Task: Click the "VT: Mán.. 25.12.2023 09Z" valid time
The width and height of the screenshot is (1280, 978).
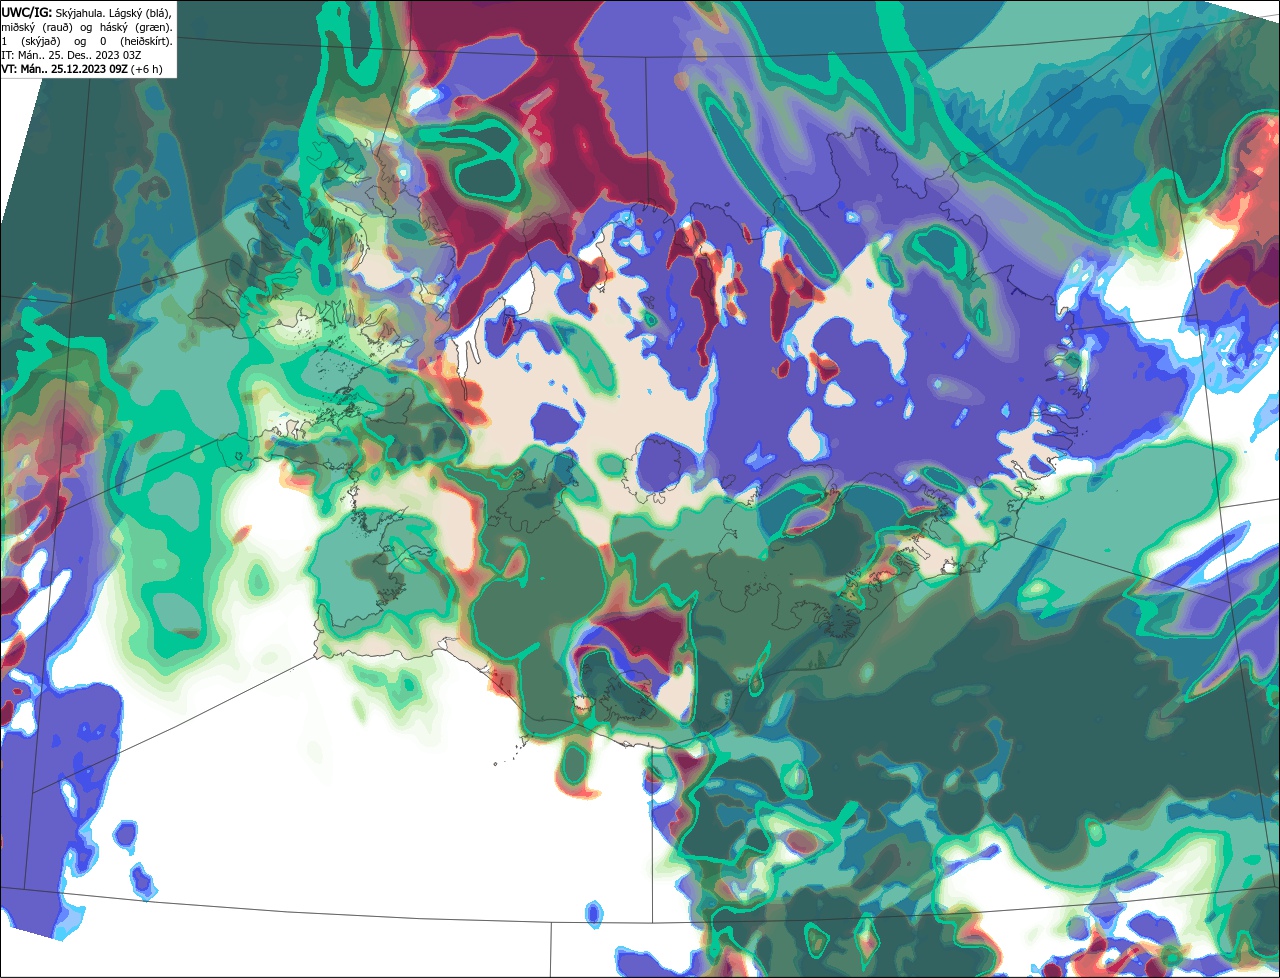Action: pos(64,69)
